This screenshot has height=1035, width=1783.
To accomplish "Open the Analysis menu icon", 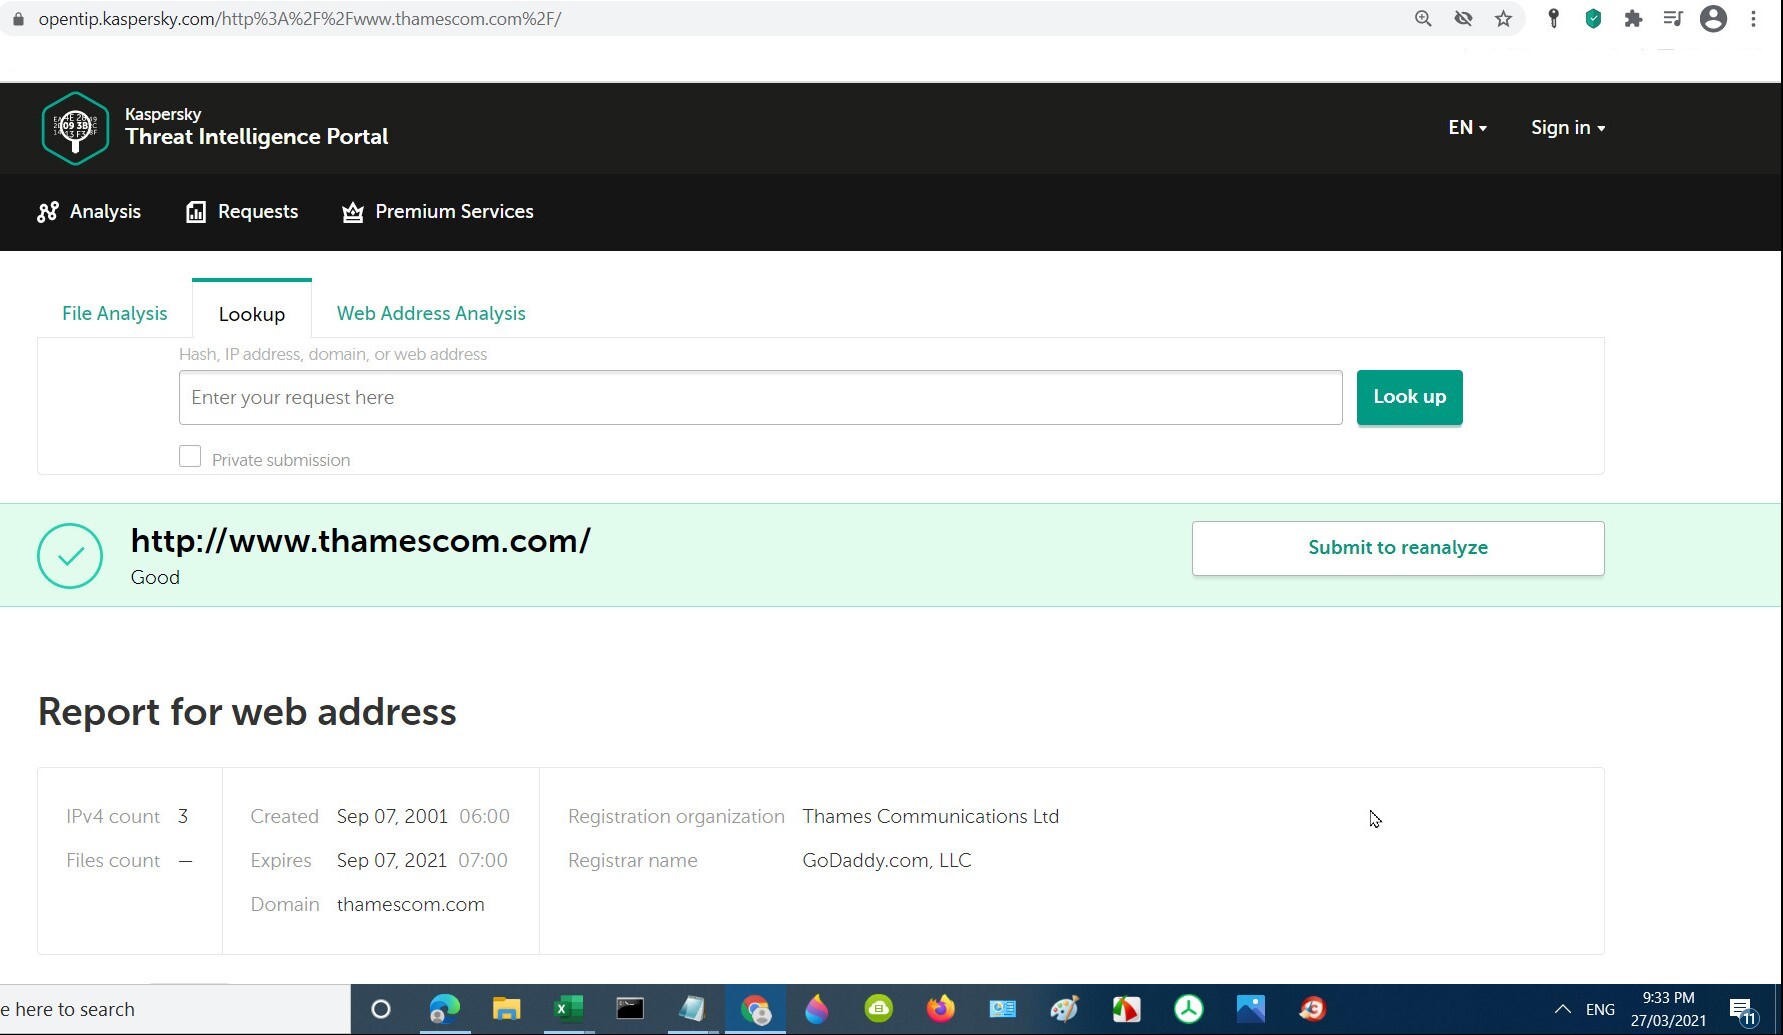I will (x=47, y=212).
